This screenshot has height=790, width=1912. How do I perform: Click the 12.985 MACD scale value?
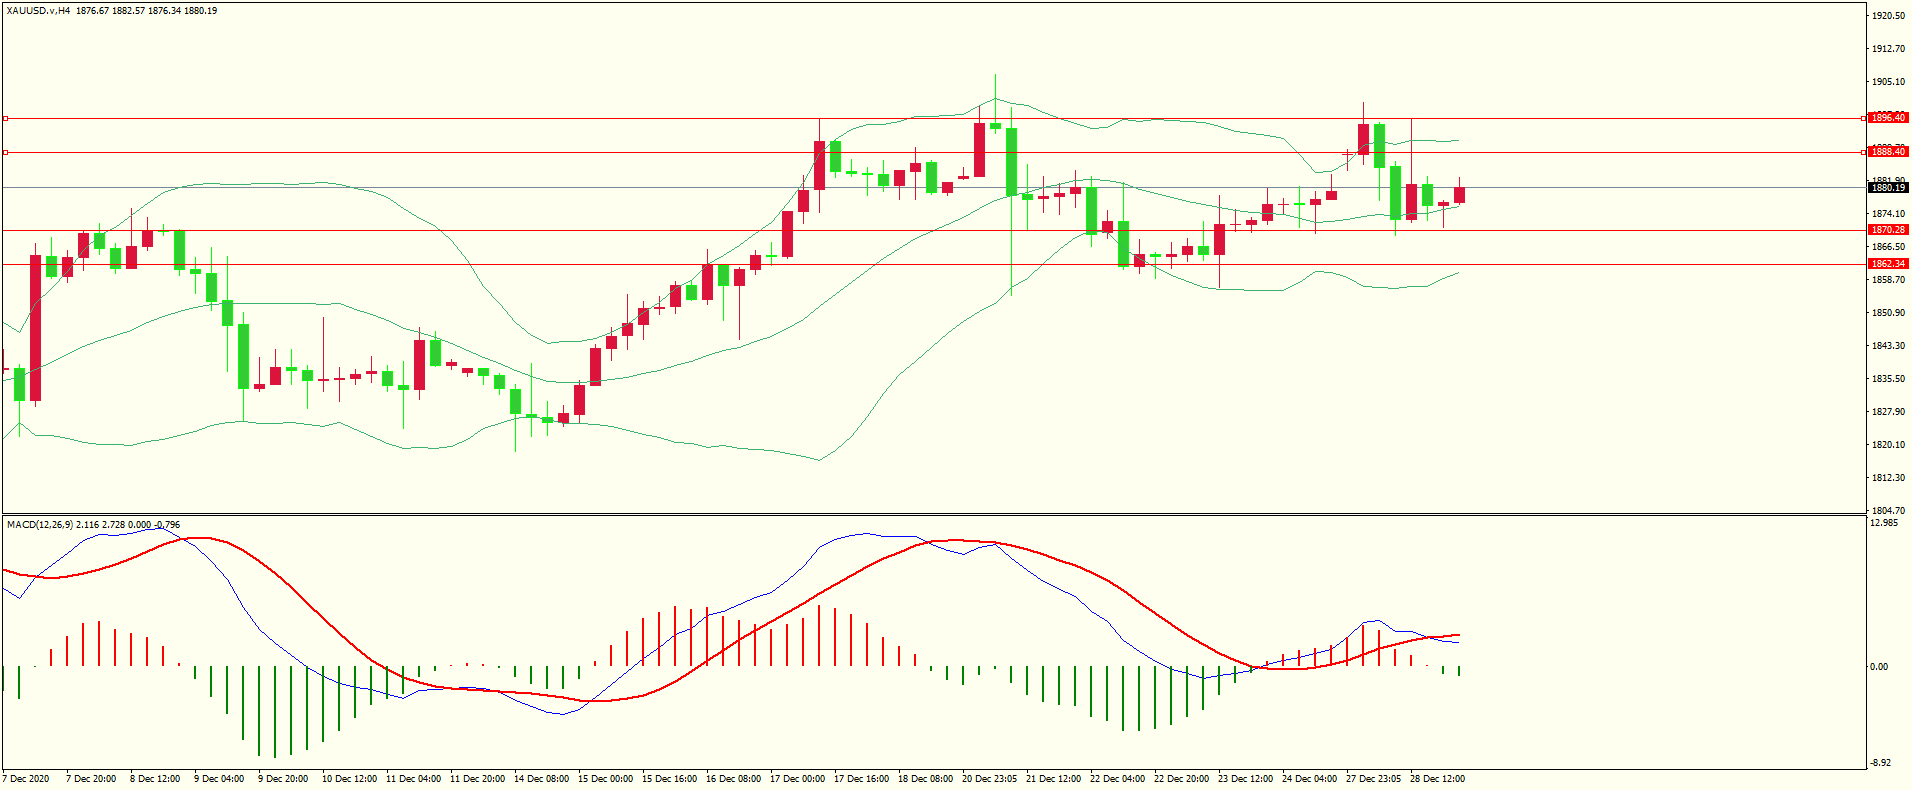tap(1883, 523)
